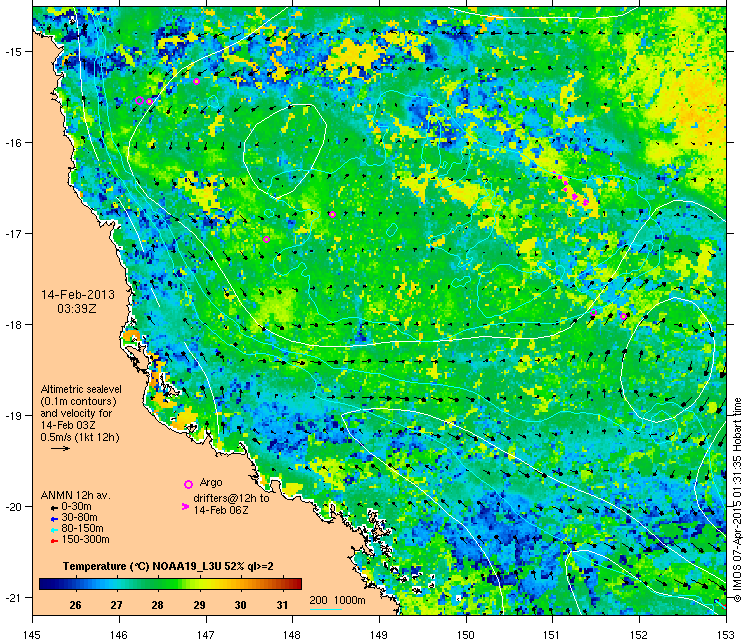Click the 'Temperature (°C) NOAA19_L3U 52% ql>=2' title
This screenshot has width=750, height=640.
pos(168,566)
